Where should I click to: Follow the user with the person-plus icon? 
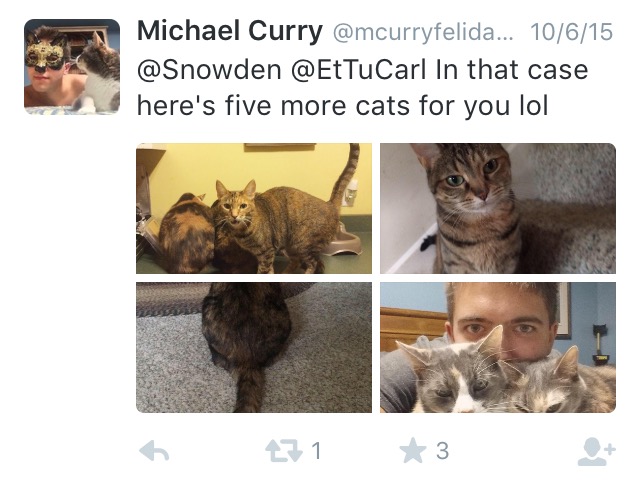[596, 452]
